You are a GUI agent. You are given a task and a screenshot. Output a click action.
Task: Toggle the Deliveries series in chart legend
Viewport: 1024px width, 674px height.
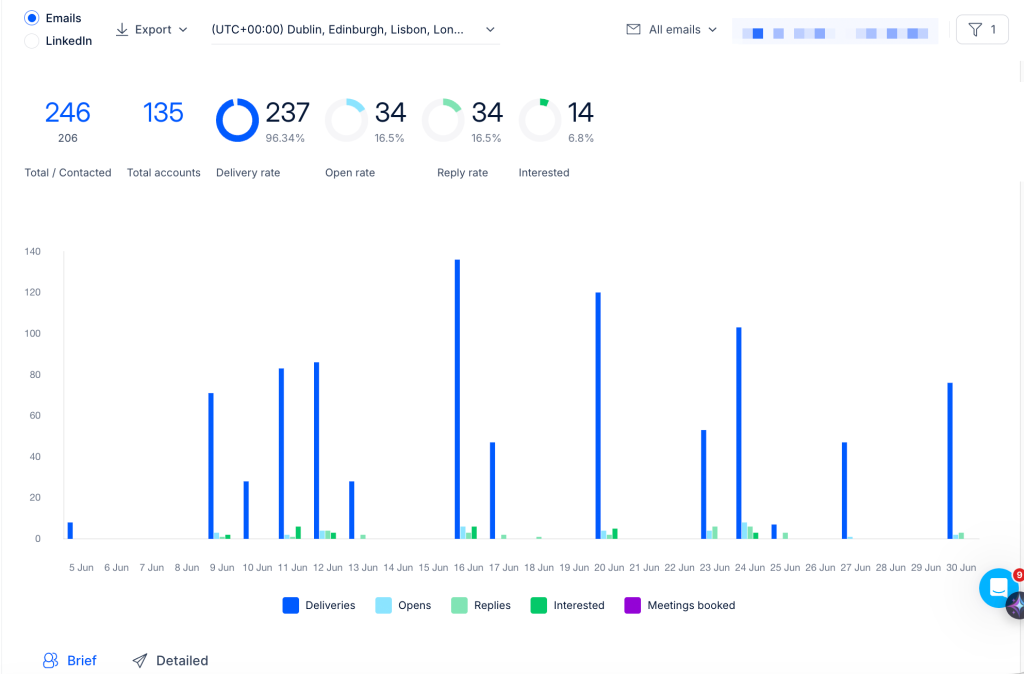[x=319, y=605]
